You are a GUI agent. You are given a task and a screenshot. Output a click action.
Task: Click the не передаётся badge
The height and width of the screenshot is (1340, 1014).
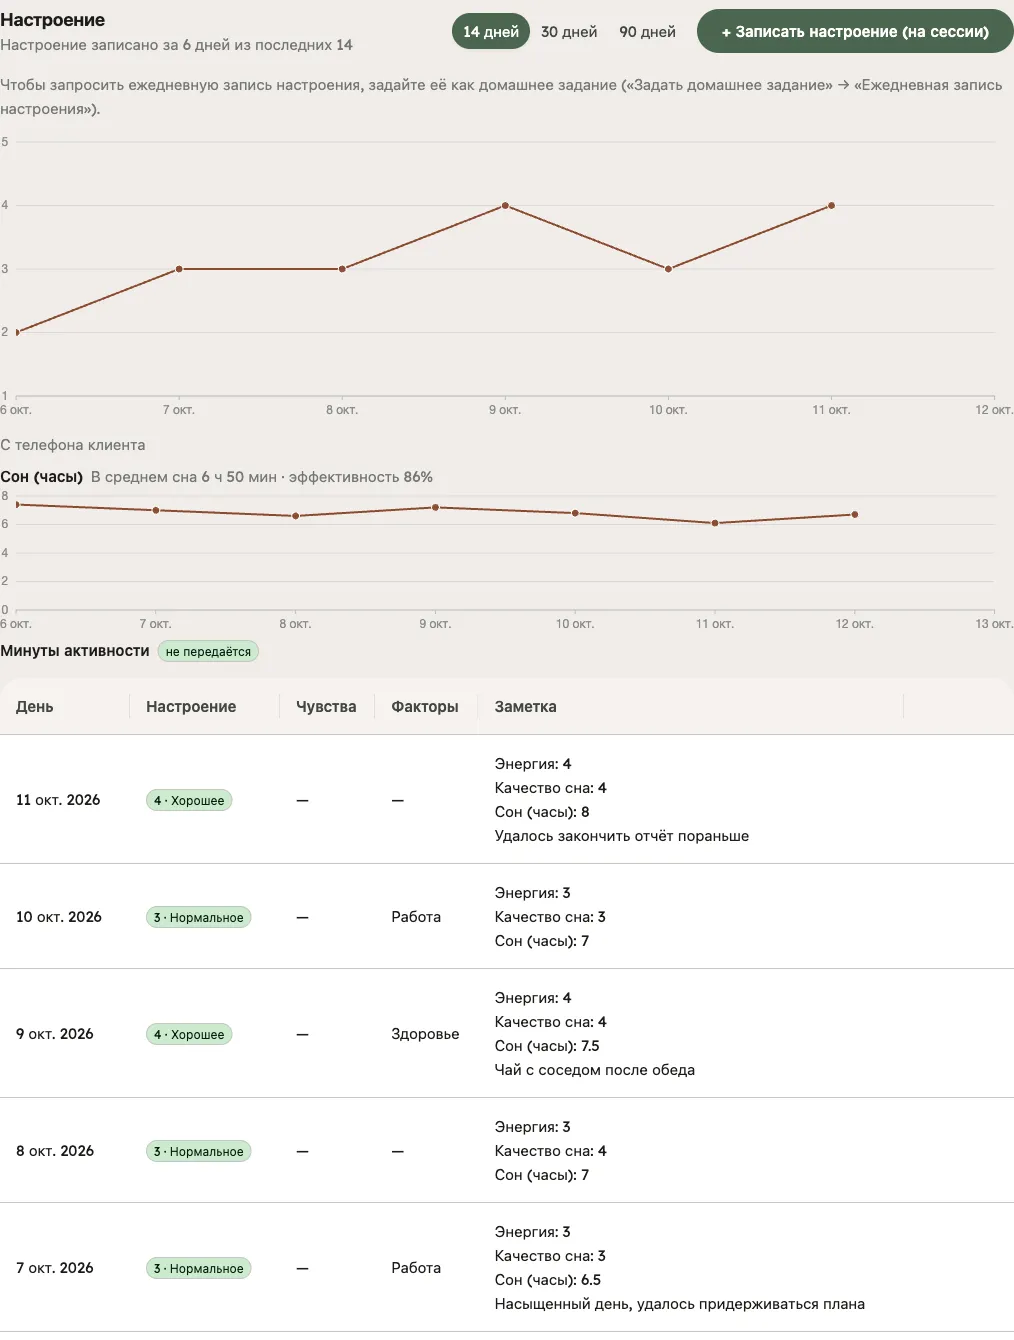pos(208,652)
